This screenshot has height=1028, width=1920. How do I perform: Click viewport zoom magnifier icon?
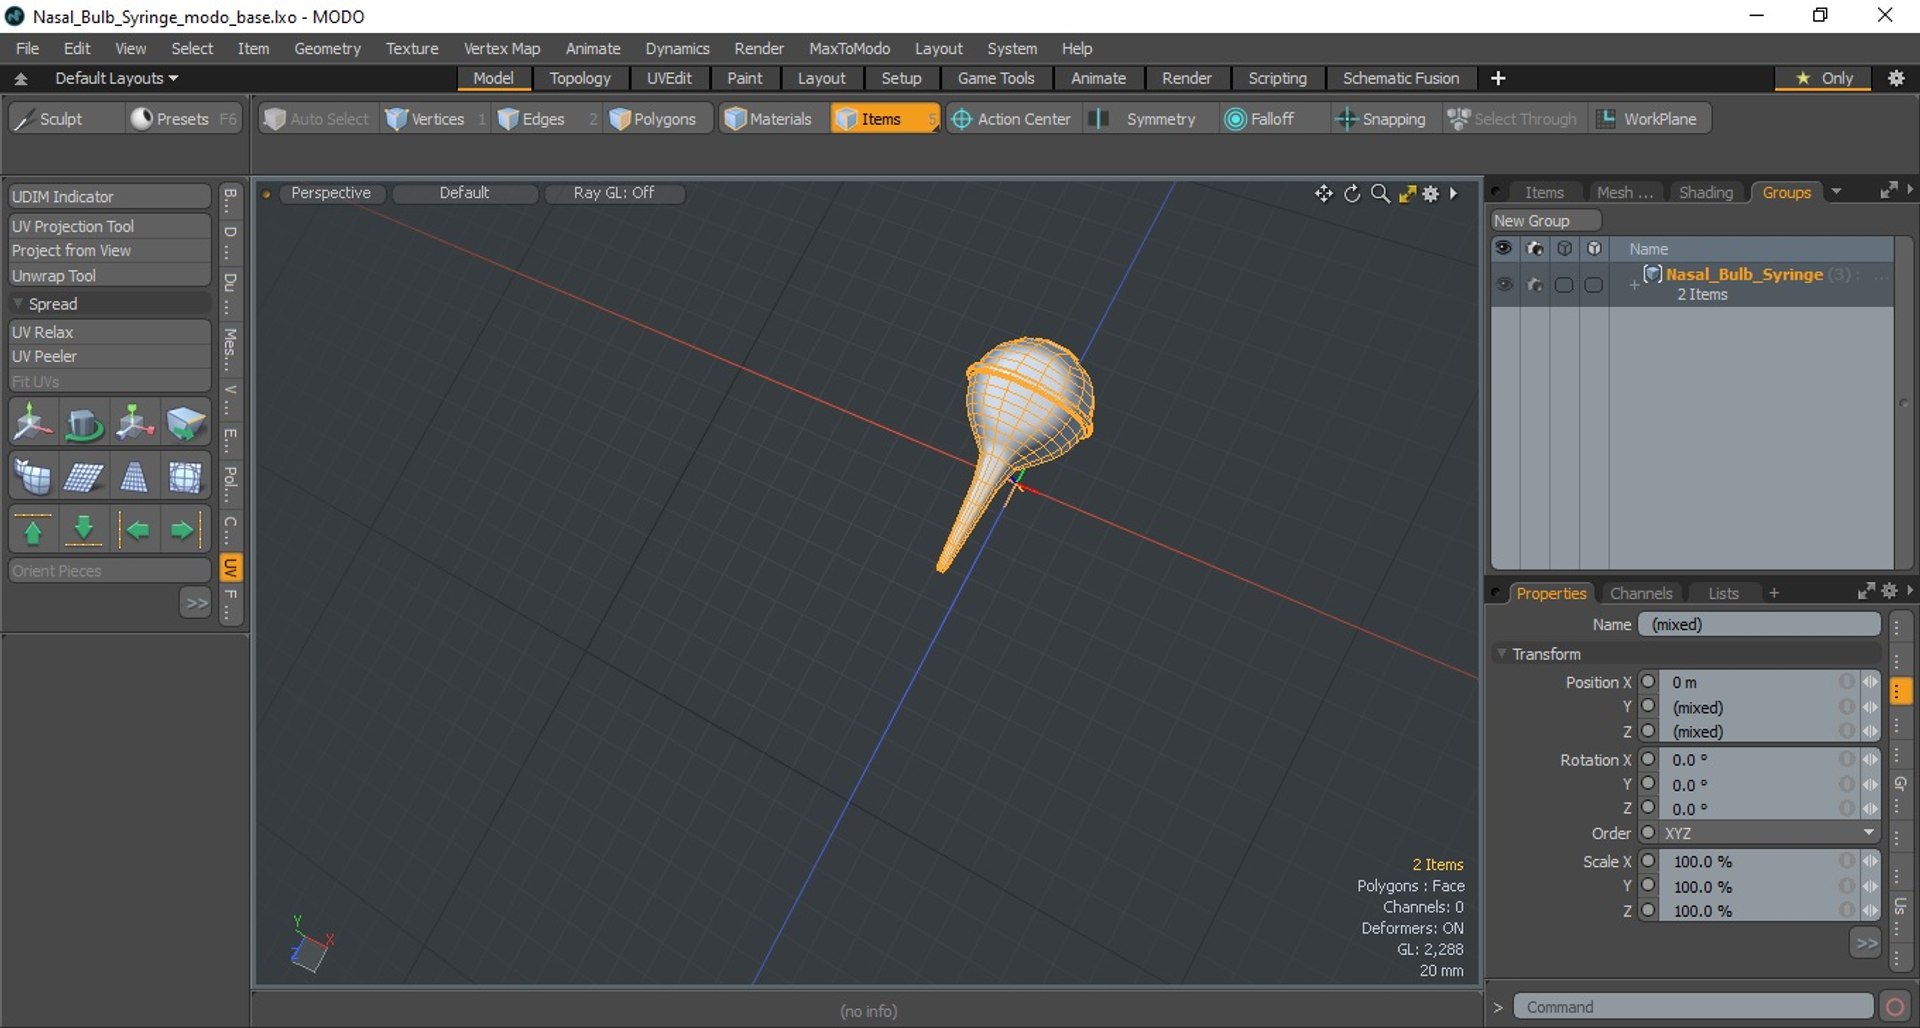click(x=1380, y=193)
